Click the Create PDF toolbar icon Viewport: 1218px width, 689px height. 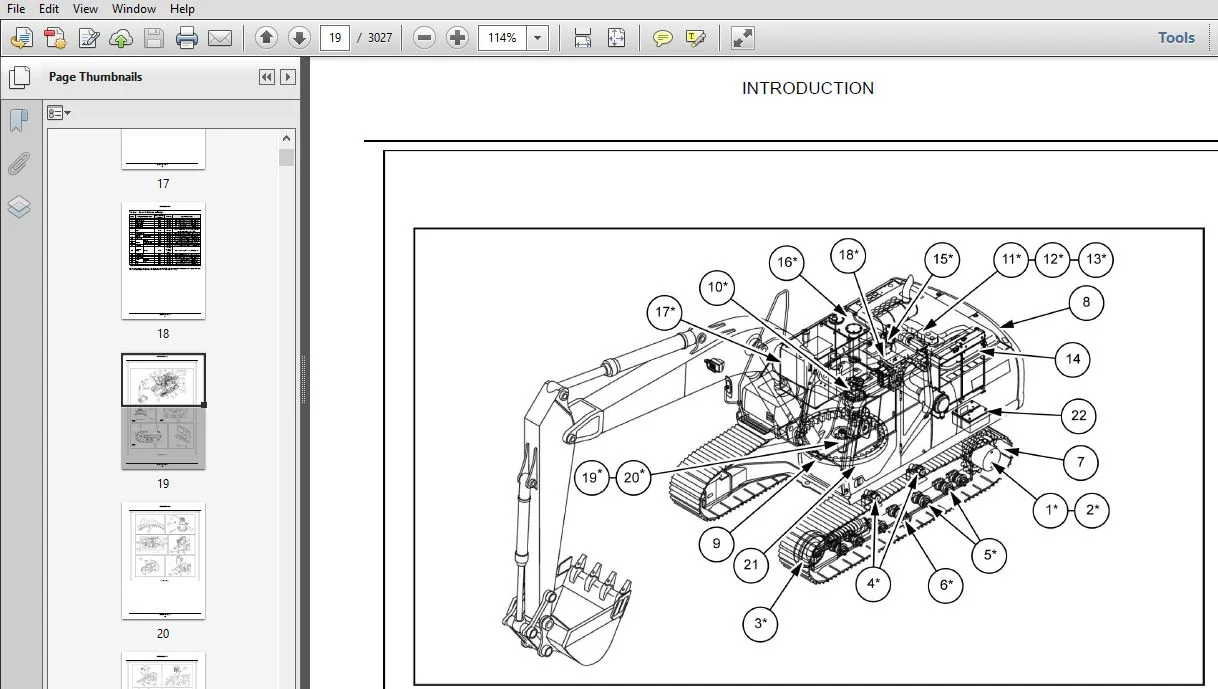[56, 39]
